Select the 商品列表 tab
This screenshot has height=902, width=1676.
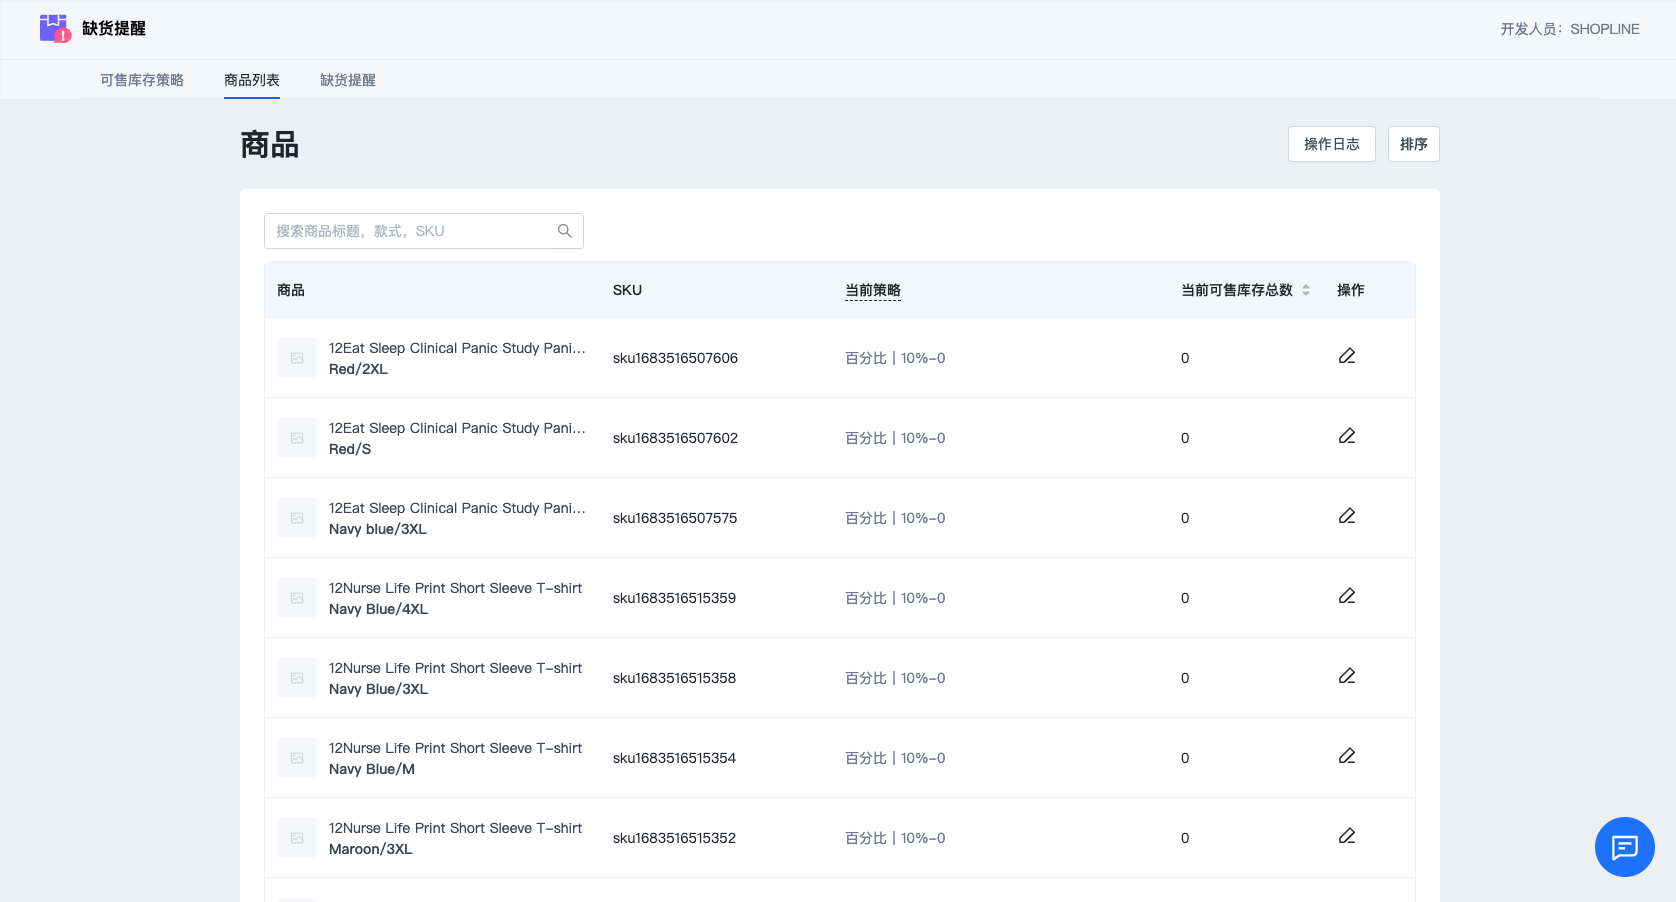pyautogui.click(x=252, y=80)
